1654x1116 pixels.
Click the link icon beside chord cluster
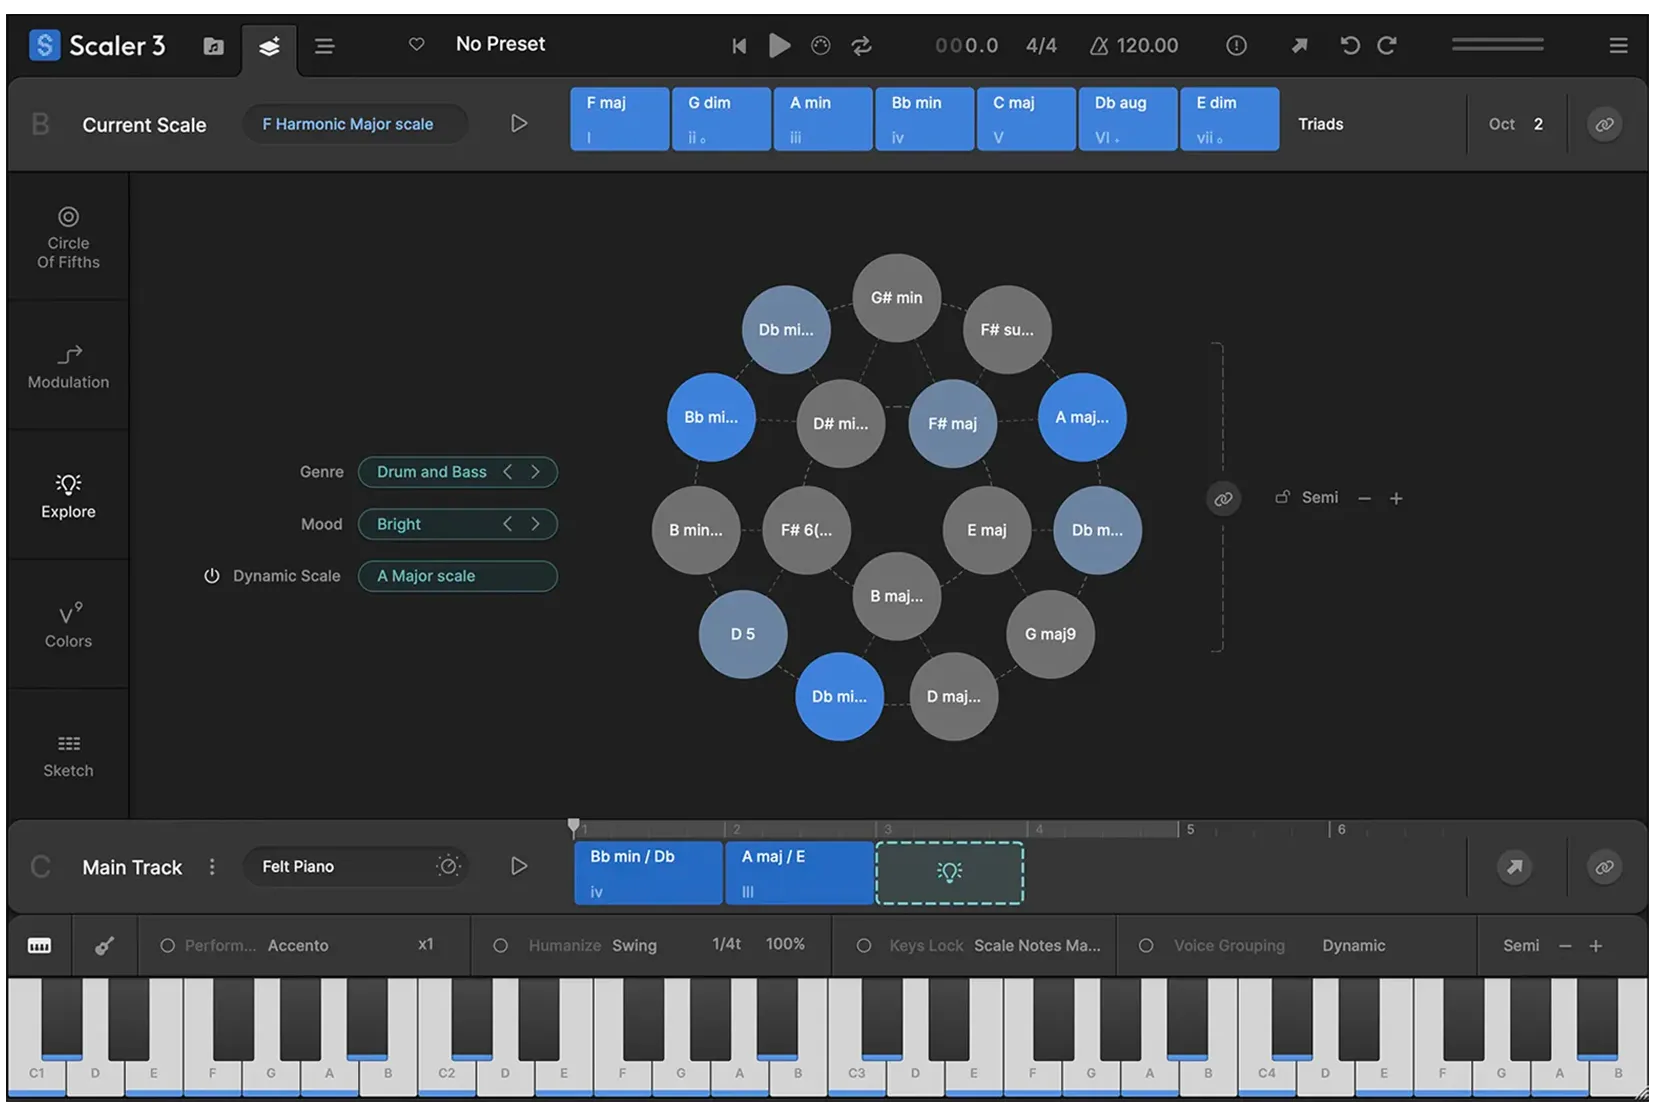click(x=1223, y=499)
